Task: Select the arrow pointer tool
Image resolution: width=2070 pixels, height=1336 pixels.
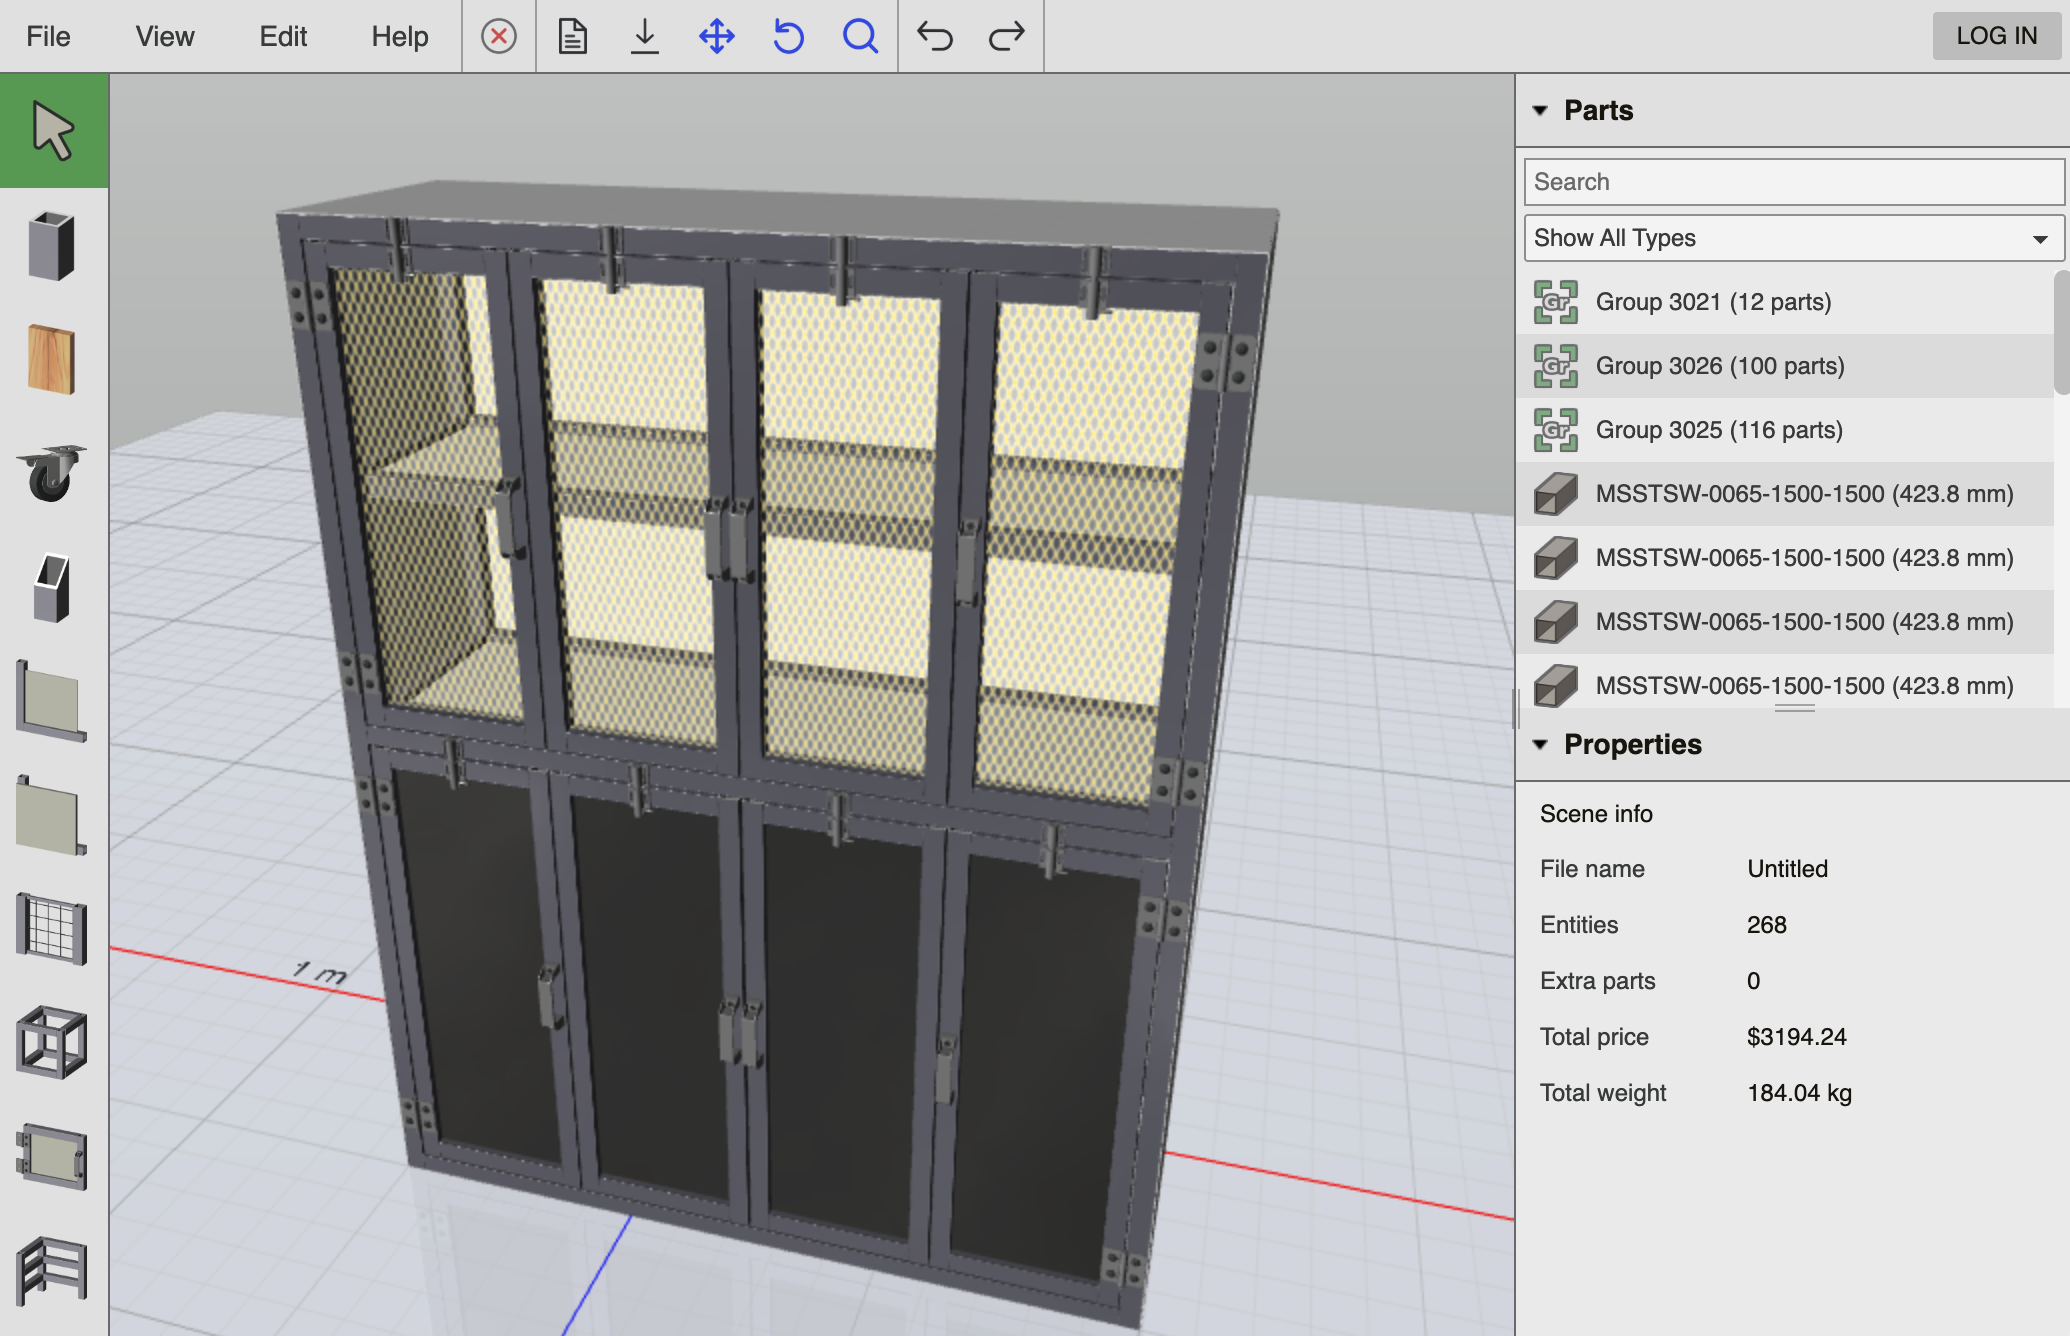Action: pyautogui.click(x=53, y=130)
